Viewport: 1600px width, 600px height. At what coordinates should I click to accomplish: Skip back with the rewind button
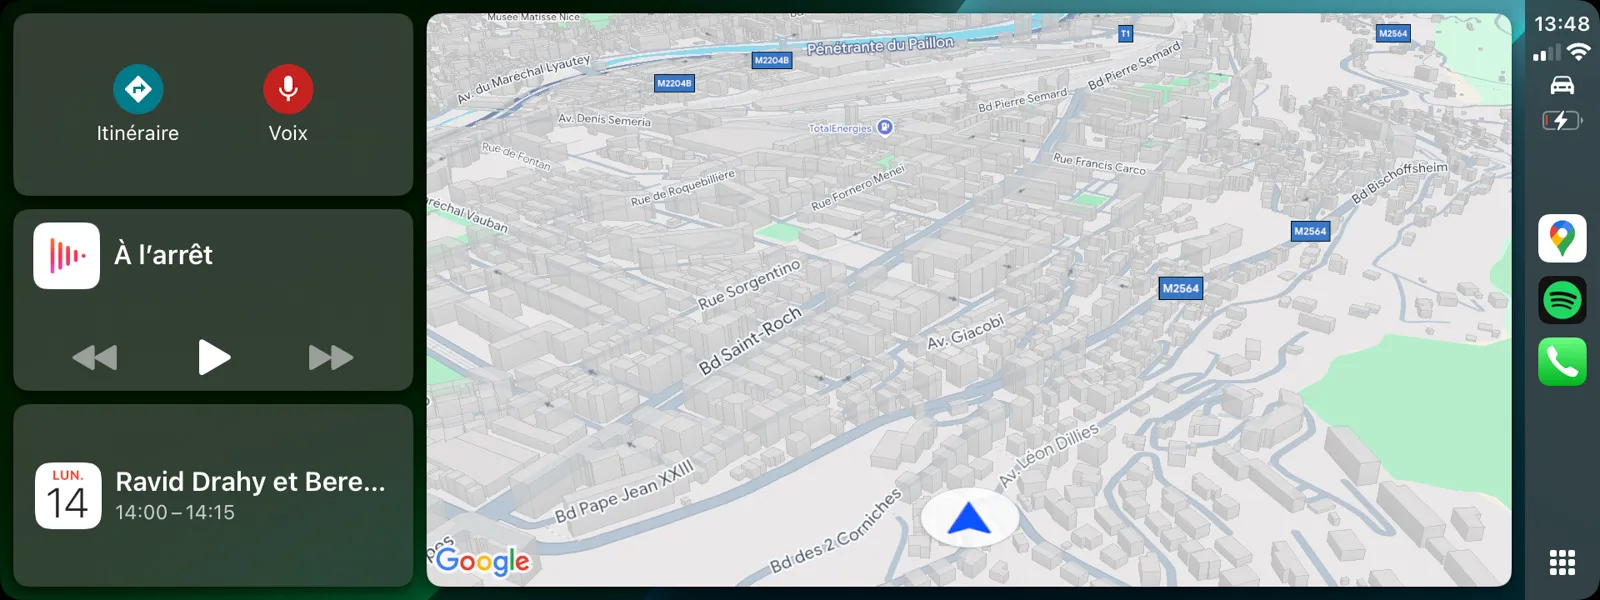click(95, 357)
